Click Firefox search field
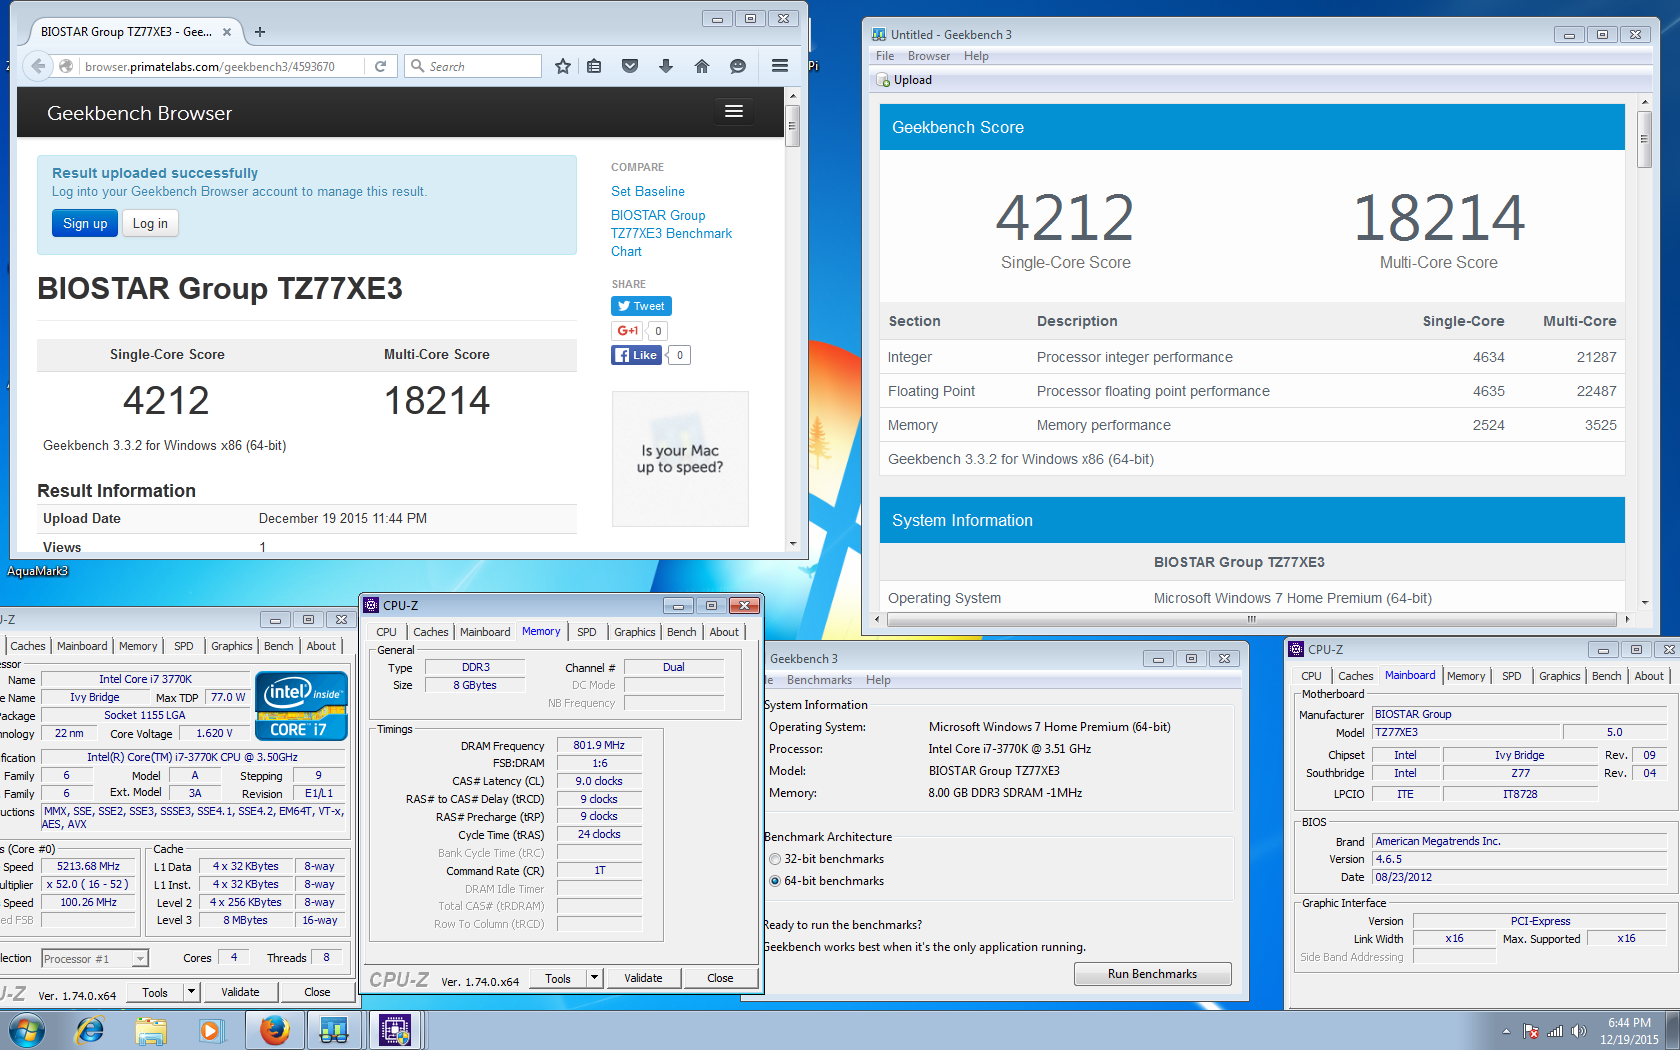 pyautogui.click(x=473, y=66)
